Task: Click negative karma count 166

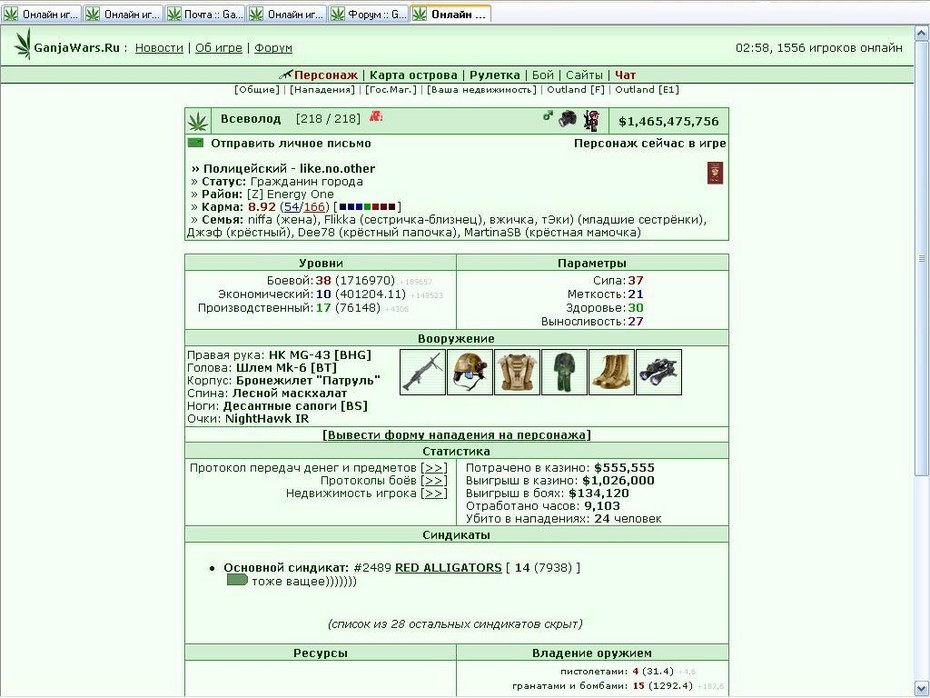Action: coord(314,207)
